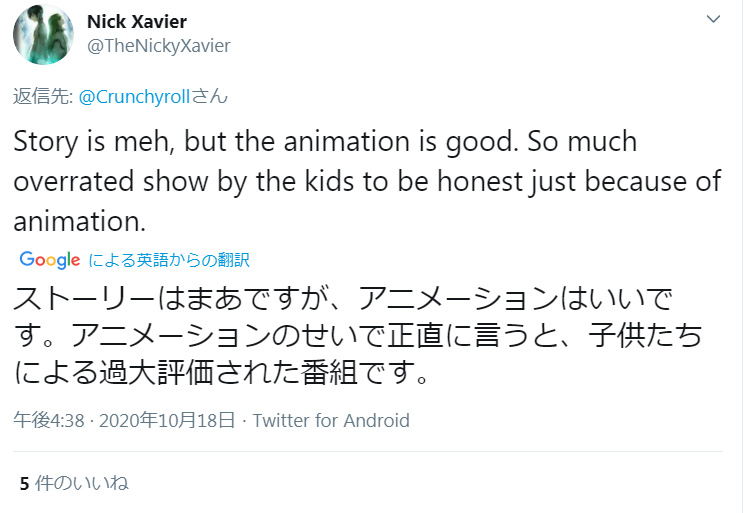The height and width of the screenshot is (513, 744).
Task: Expand the tweet options chevron
Action: point(713,20)
